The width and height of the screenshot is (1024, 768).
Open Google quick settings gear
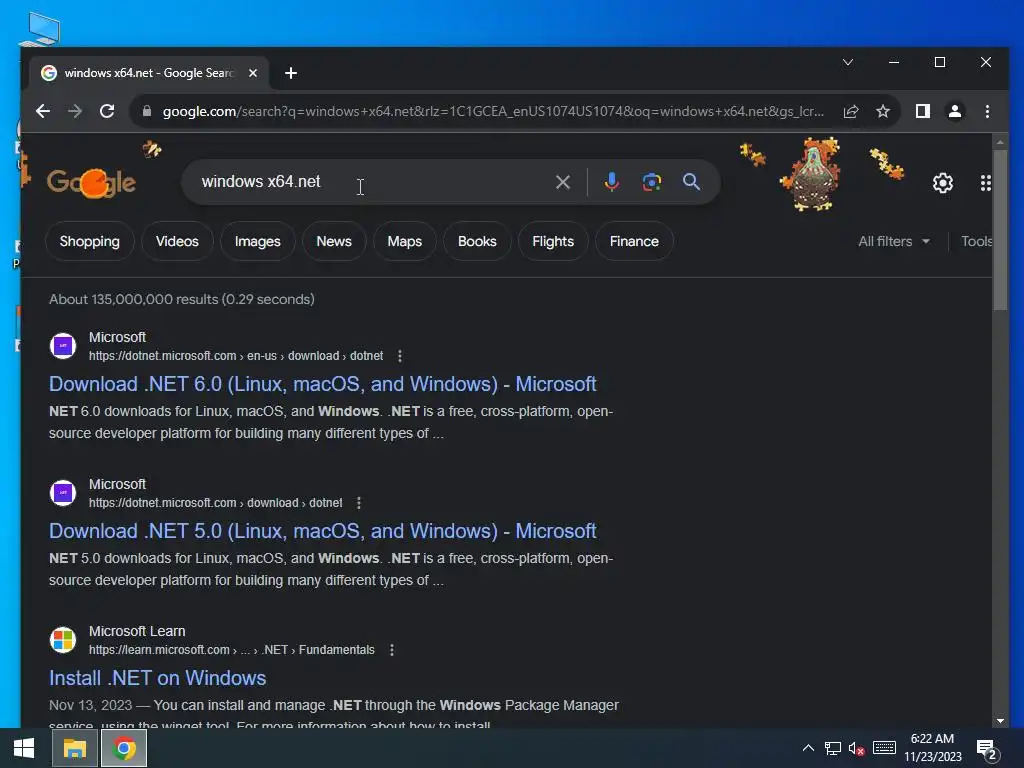942,183
